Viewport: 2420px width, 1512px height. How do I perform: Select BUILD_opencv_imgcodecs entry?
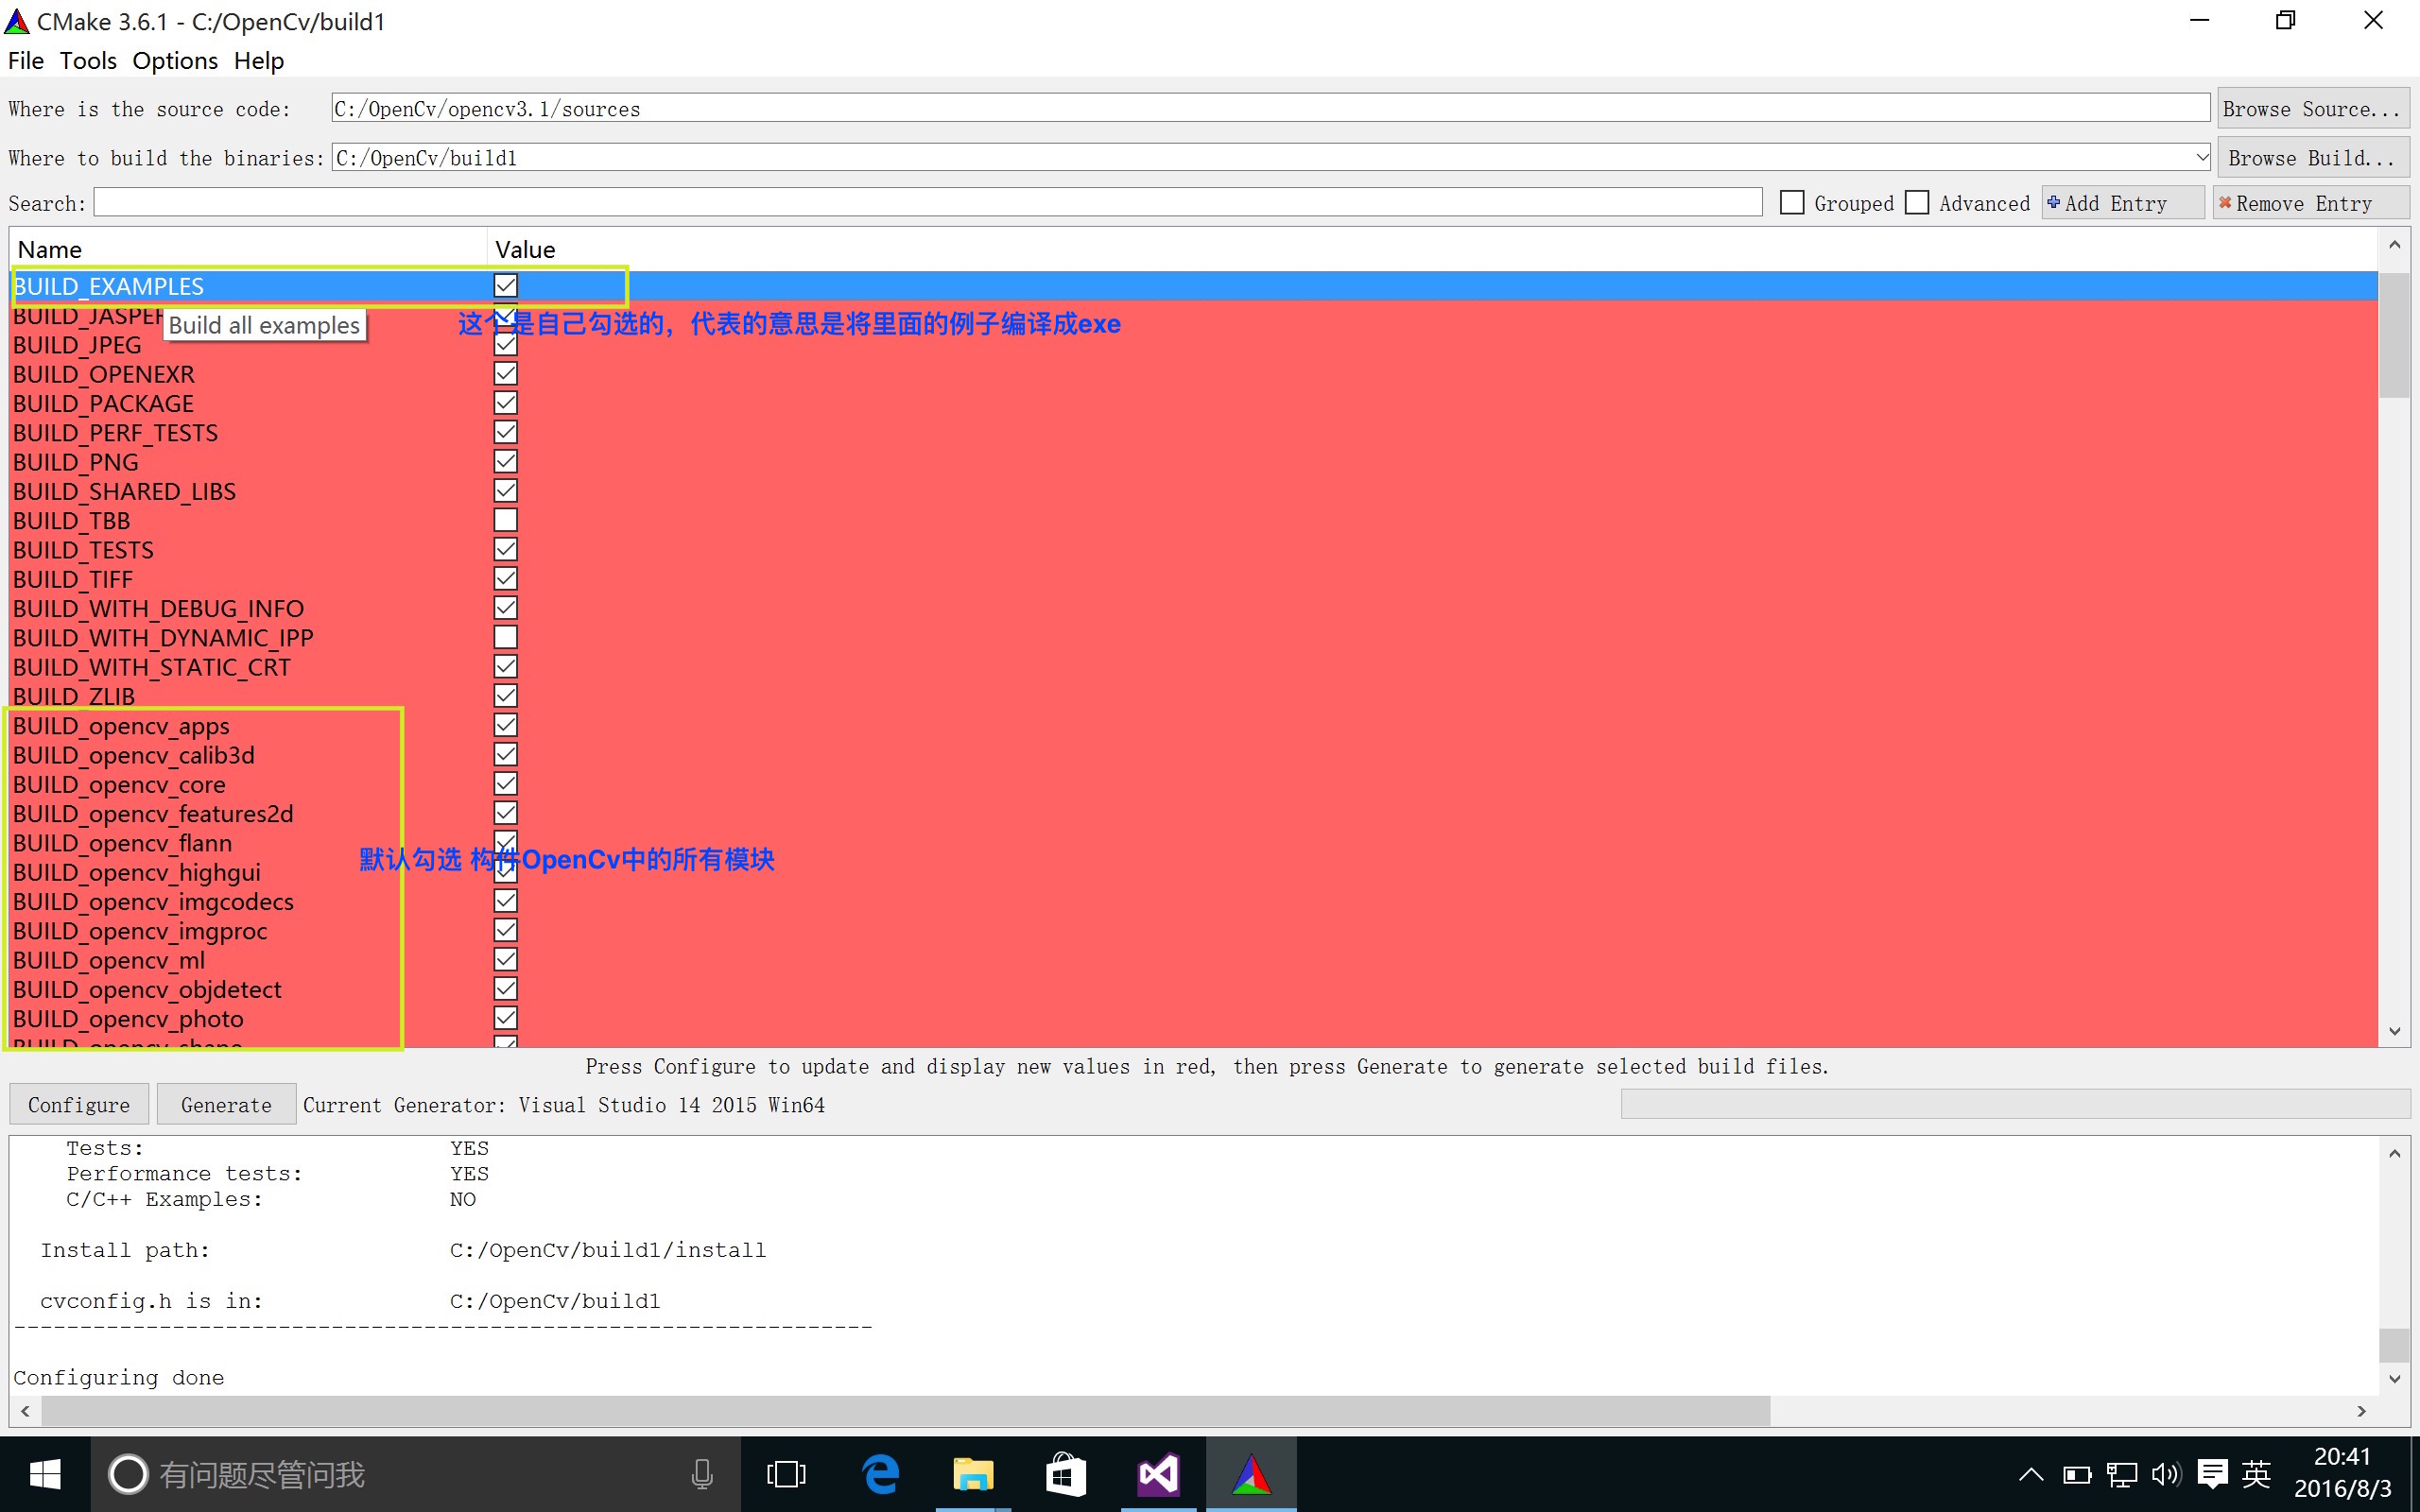pos(1194,901)
